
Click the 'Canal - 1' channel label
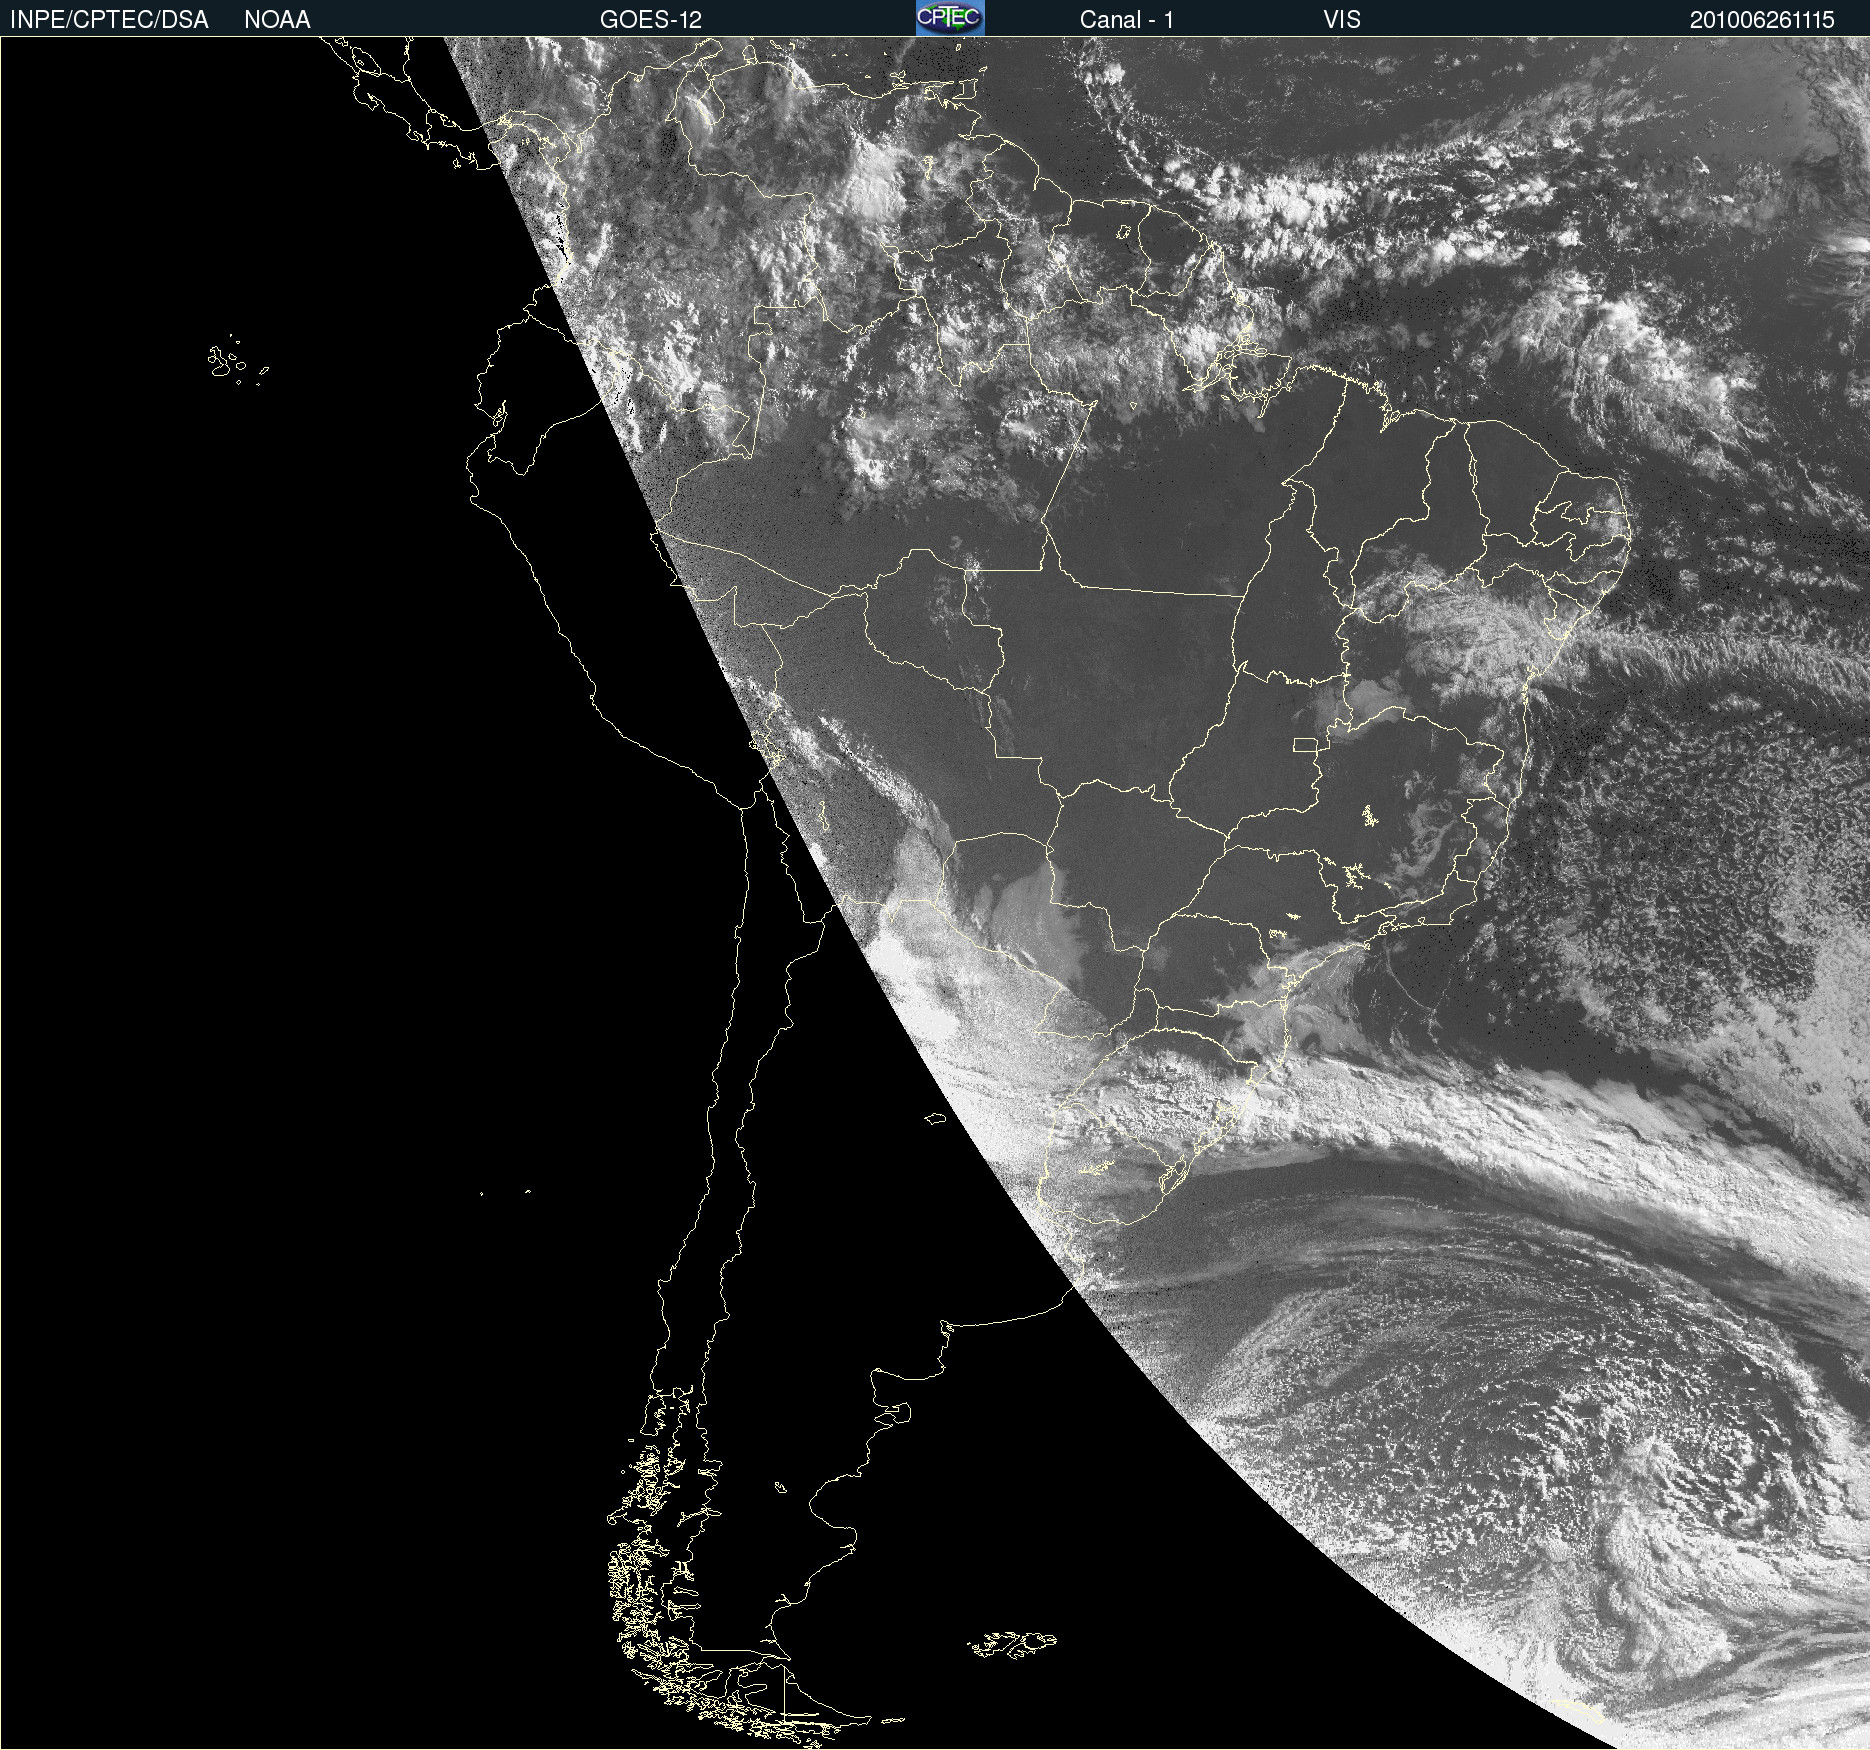[1127, 20]
